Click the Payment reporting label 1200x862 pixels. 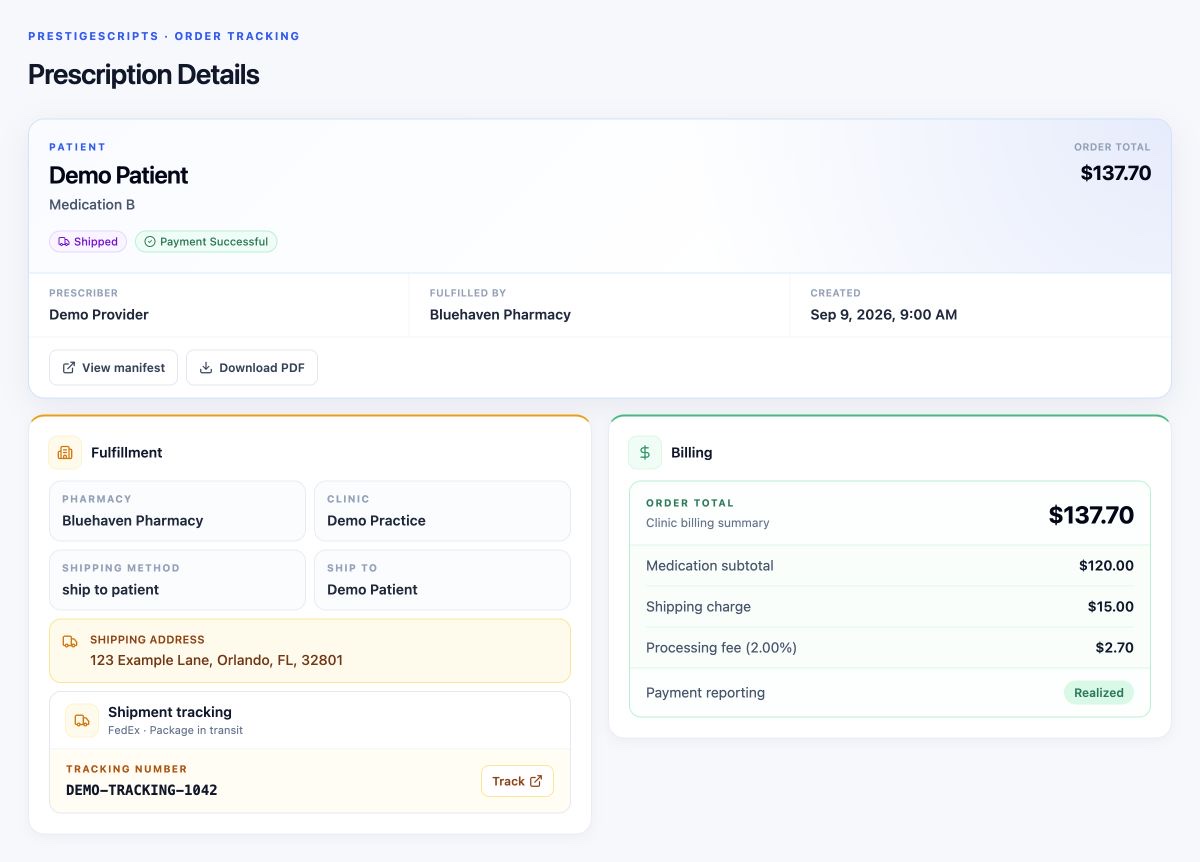[x=705, y=693]
